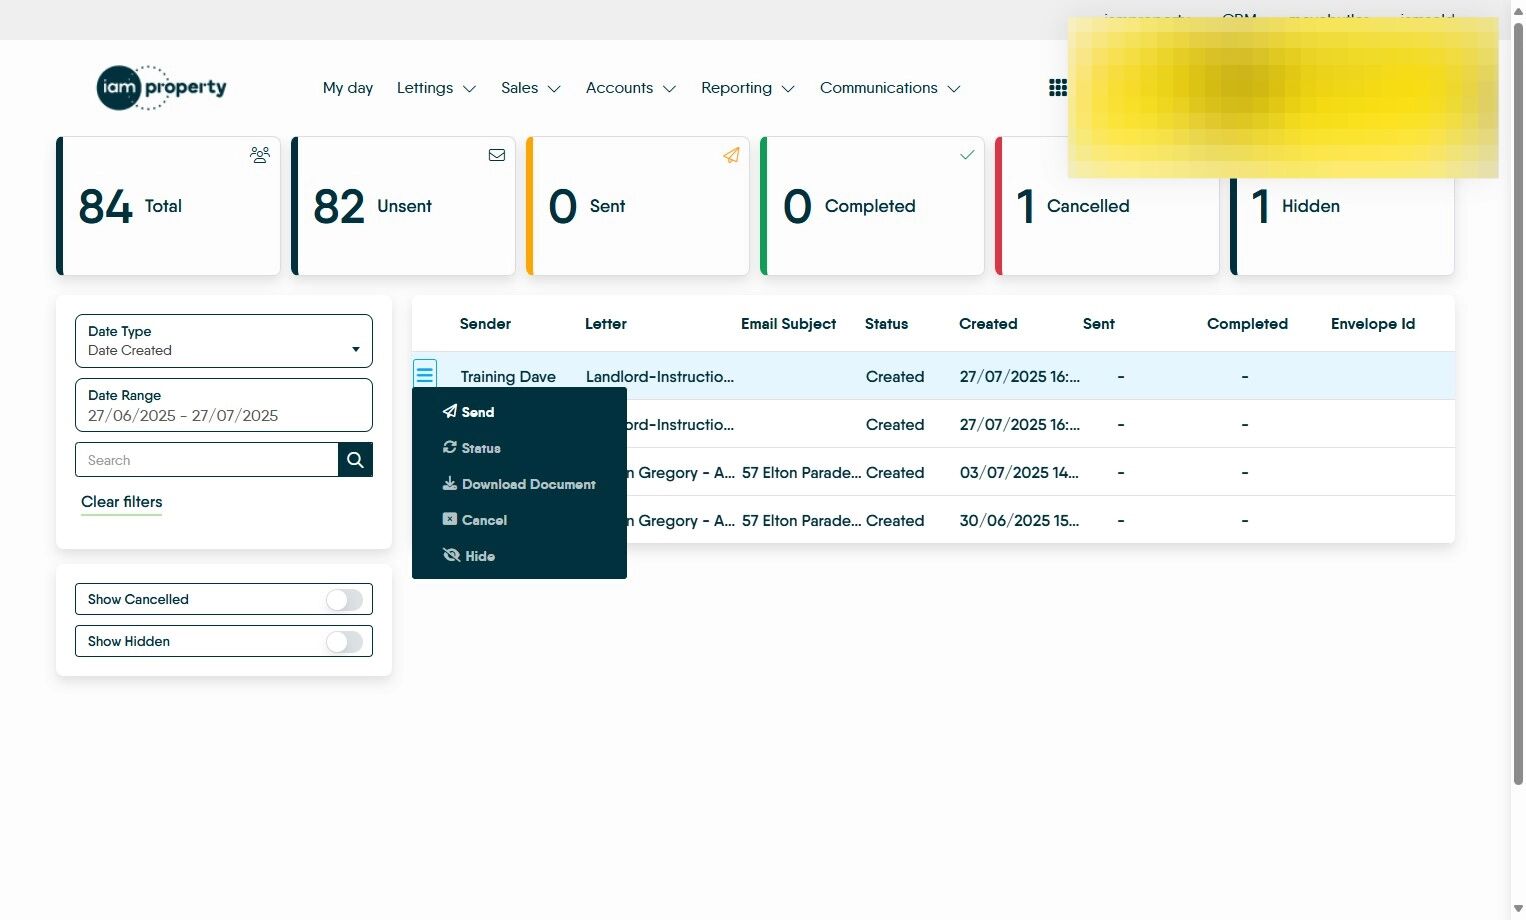1526x920 pixels.
Task: Sort by Status column header
Action: (x=886, y=324)
